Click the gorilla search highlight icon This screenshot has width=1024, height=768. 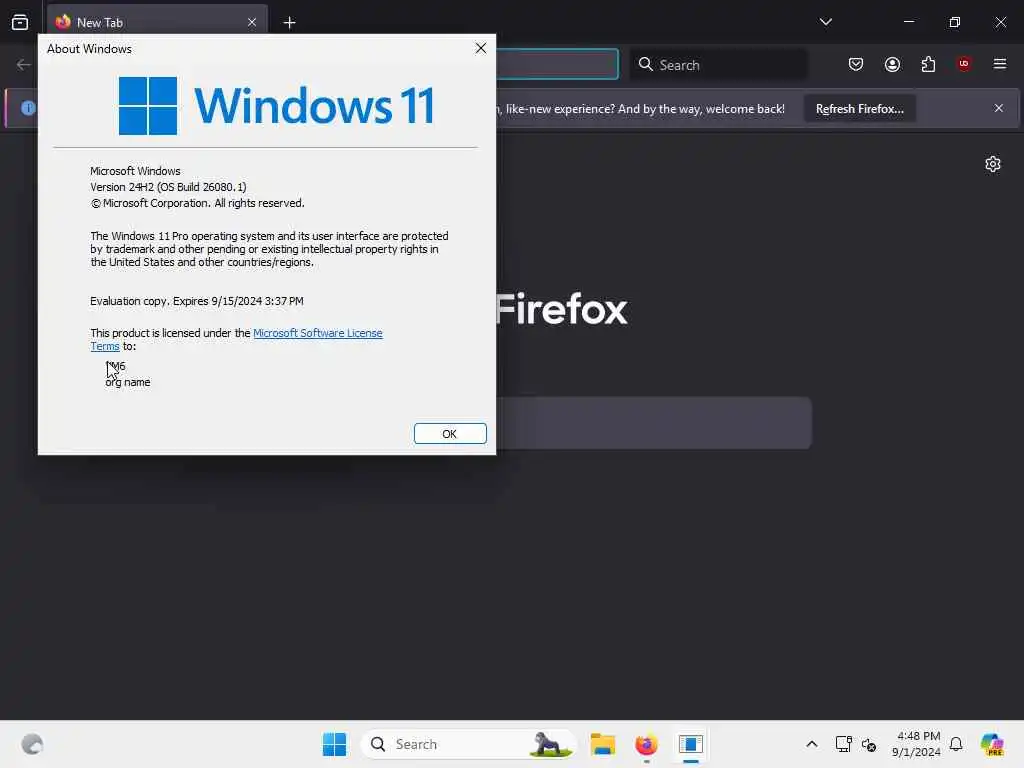pos(550,744)
